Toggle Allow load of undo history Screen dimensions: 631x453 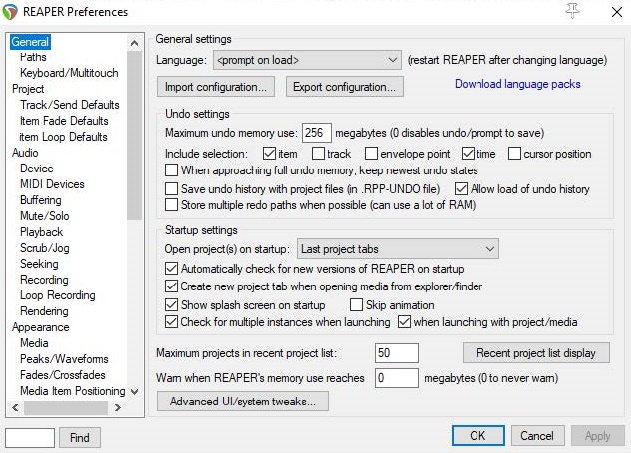coord(461,188)
